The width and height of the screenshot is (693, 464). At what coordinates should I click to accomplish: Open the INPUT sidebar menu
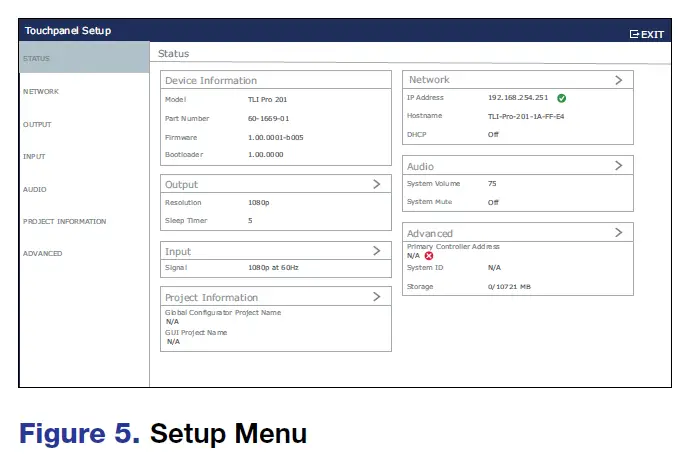pos(34,156)
